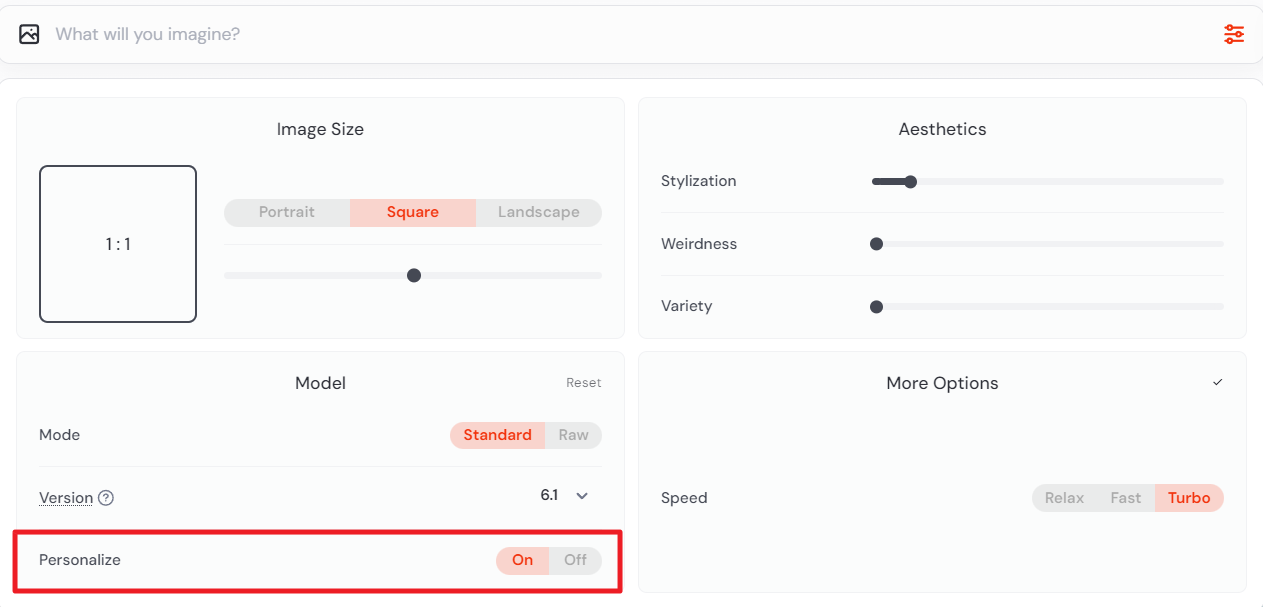Click the Stylization slider handle
The image size is (1263, 607).
[910, 182]
